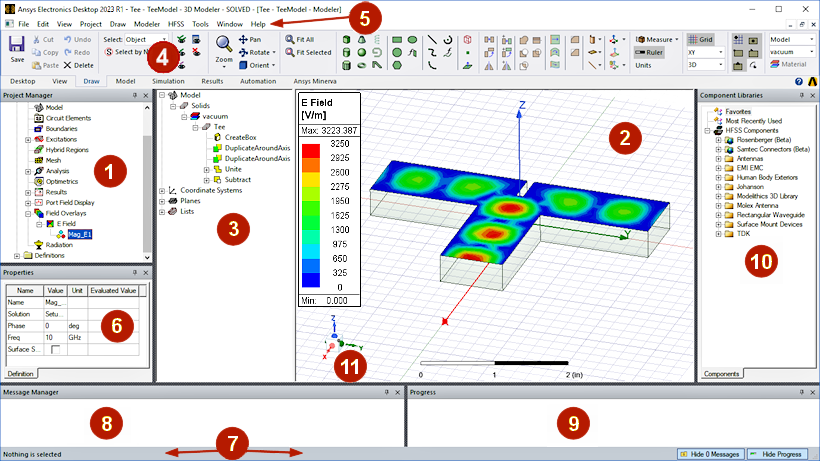Open the Model/Non-model dropdown
The image size is (820, 461).
pos(792,39)
